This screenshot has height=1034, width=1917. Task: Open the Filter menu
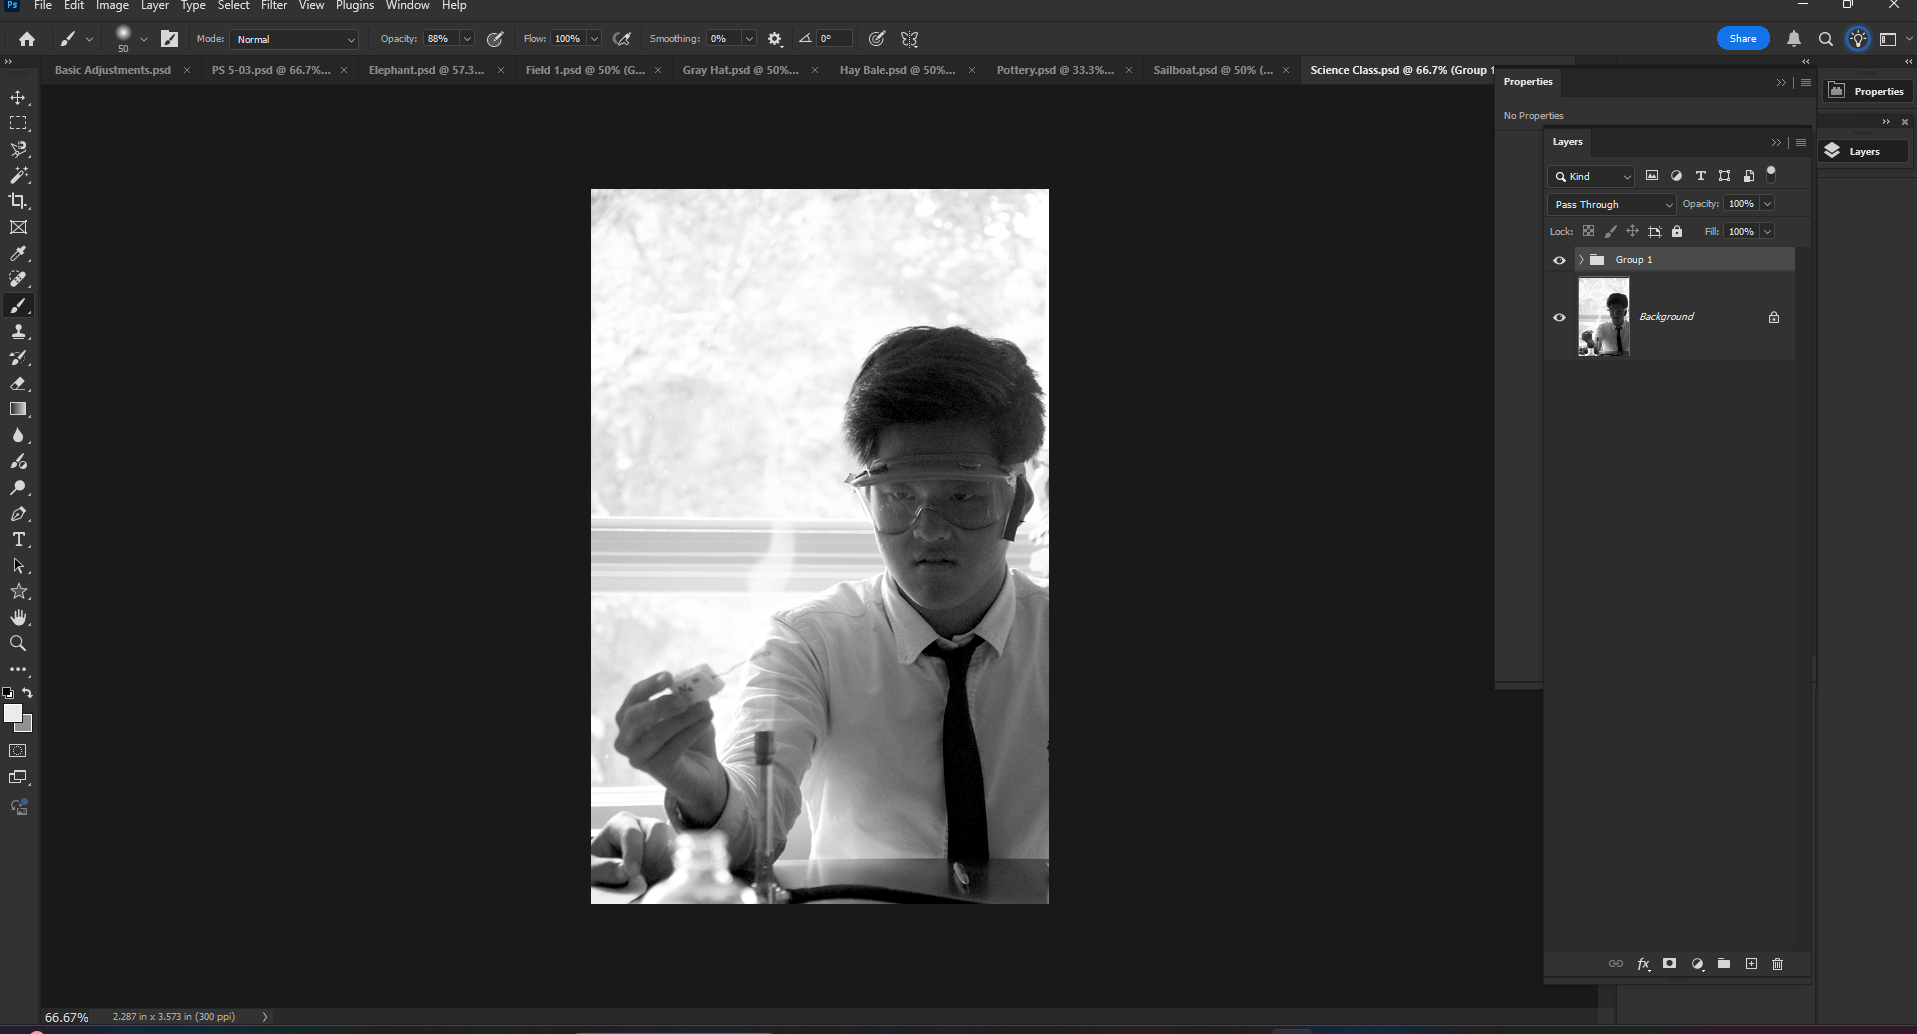click(273, 6)
